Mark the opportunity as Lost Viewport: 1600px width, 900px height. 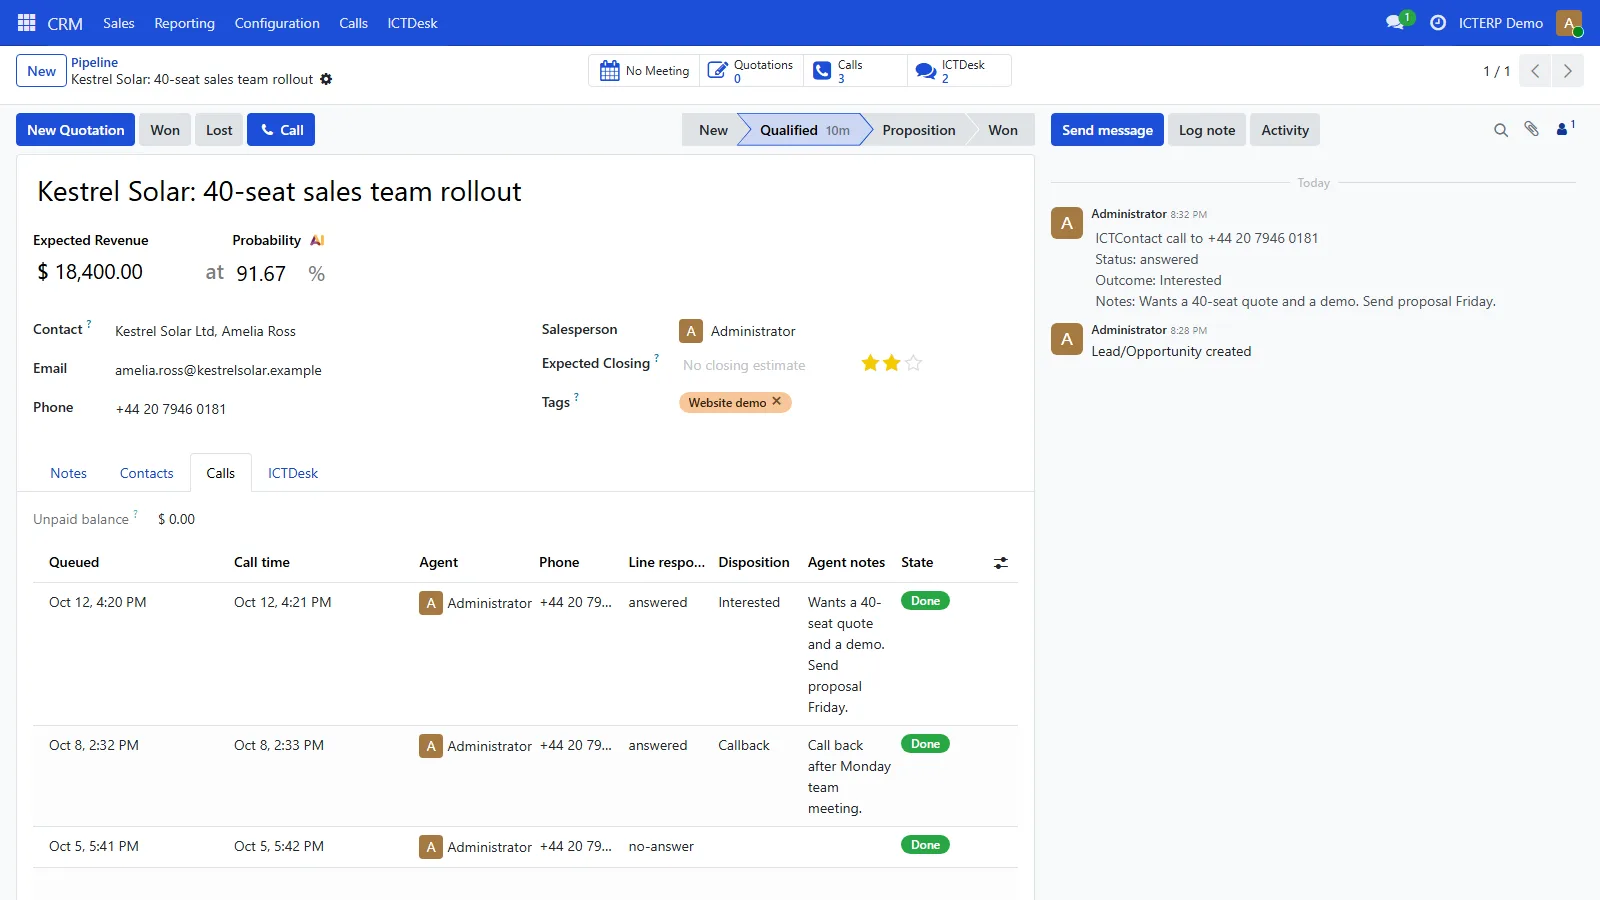pyautogui.click(x=219, y=130)
